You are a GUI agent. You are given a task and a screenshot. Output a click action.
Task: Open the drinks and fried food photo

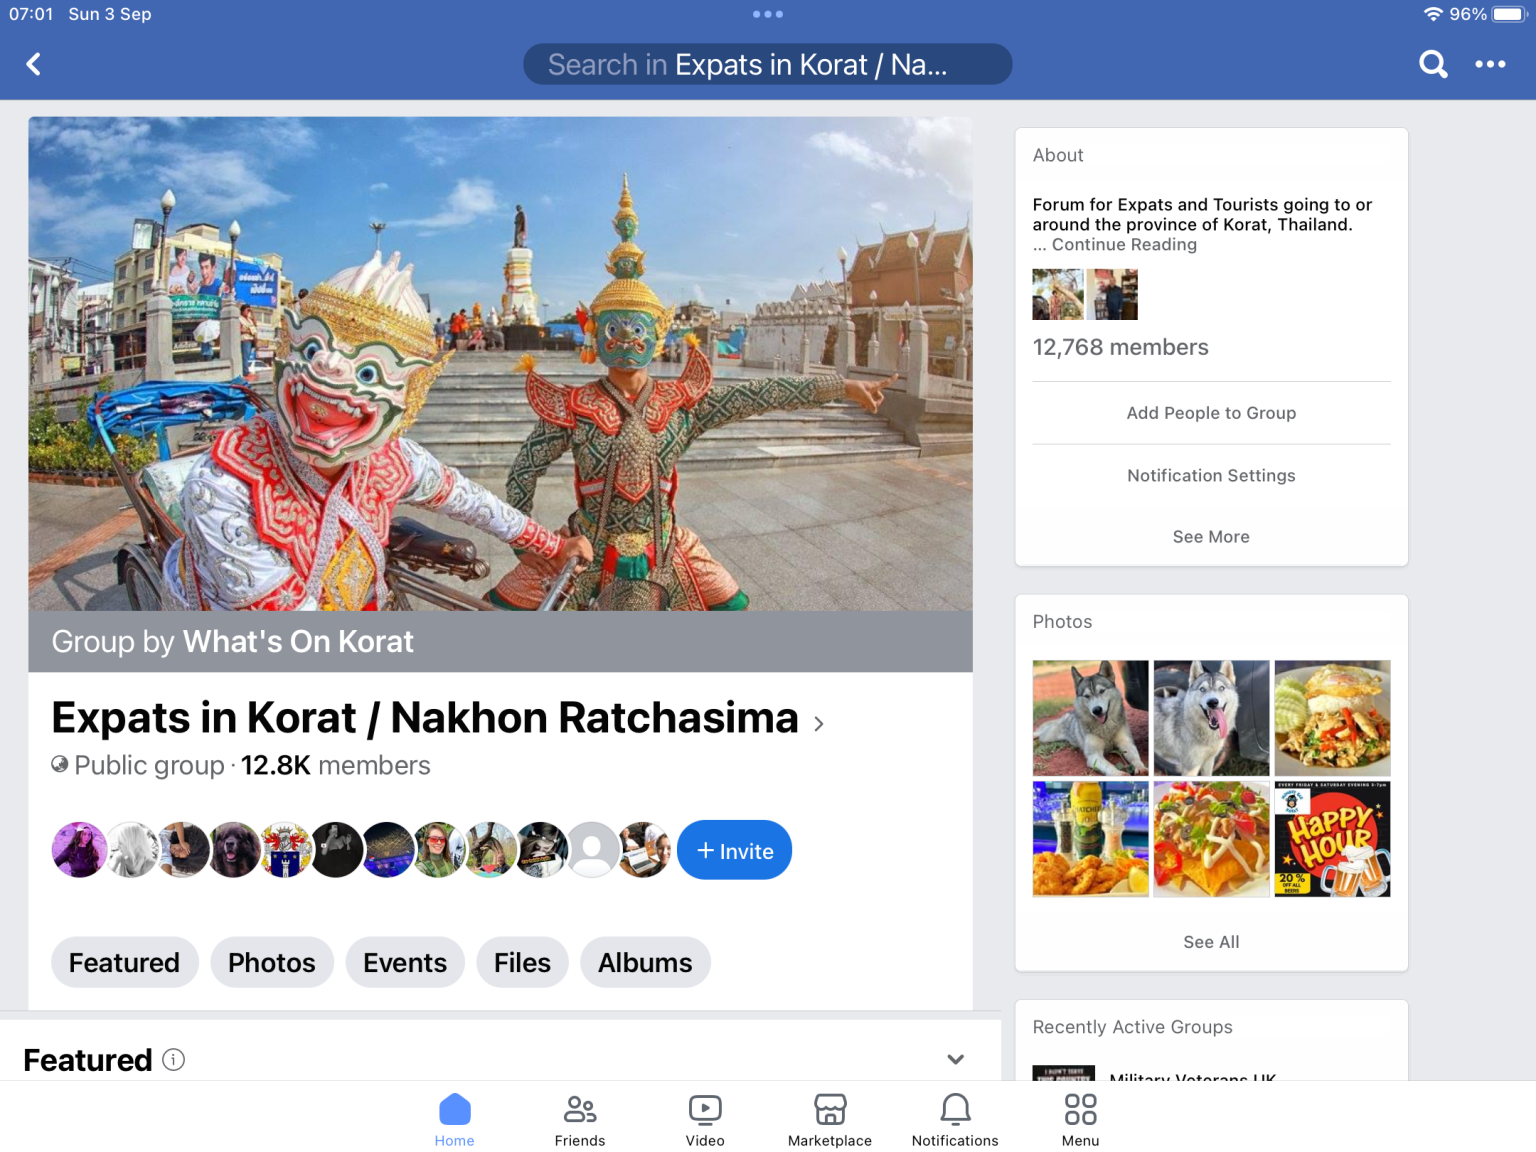(x=1090, y=839)
